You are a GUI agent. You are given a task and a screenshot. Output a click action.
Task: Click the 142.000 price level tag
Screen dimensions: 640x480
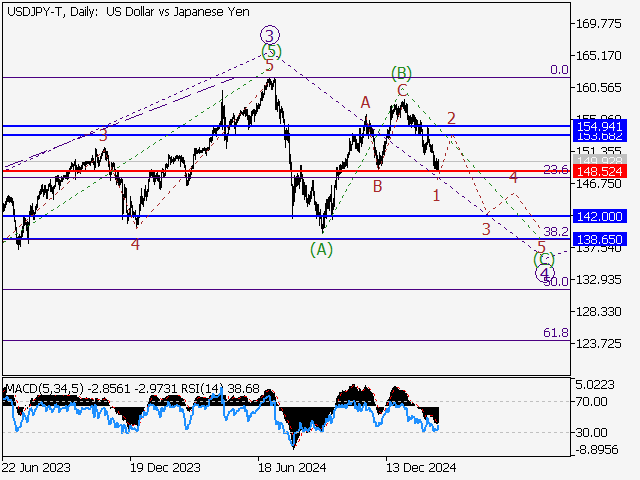pos(600,216)
